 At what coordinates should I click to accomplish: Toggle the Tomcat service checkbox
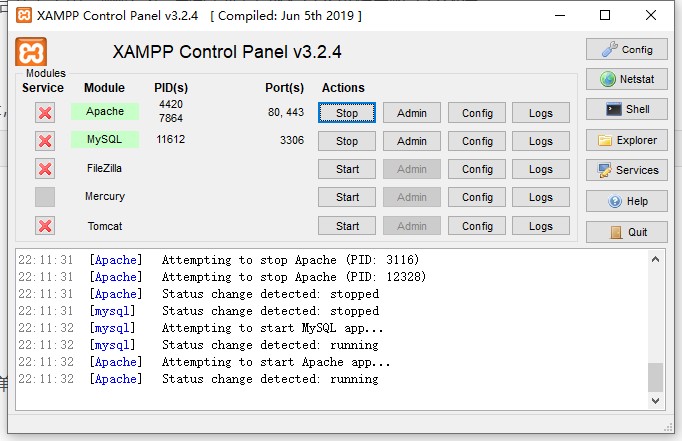(45, 226)
